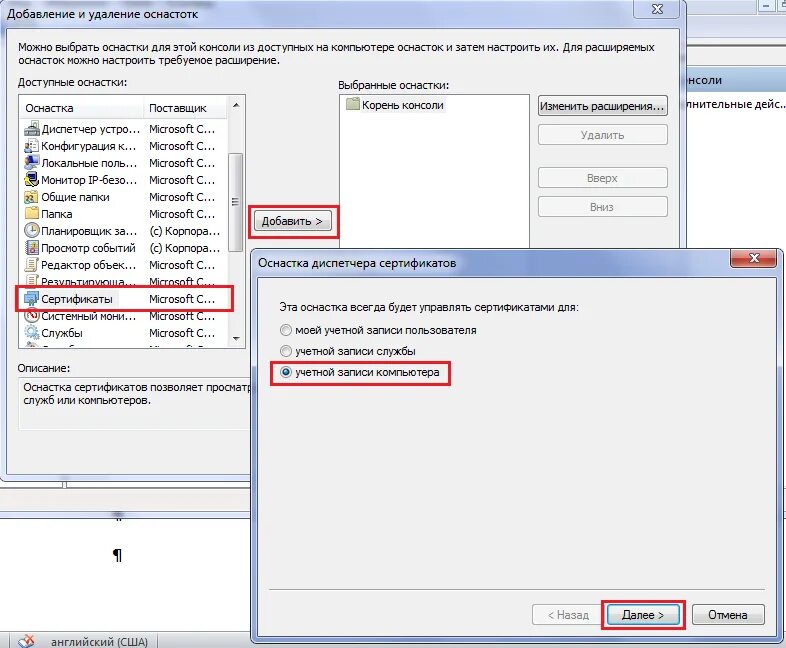Select Системный мони... row text
786x648 pixels.
(88, 316)
